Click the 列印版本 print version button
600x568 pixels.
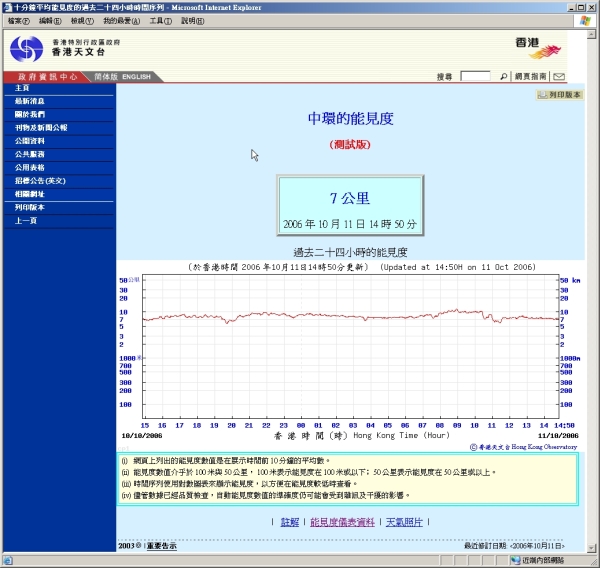pos(559,95)
